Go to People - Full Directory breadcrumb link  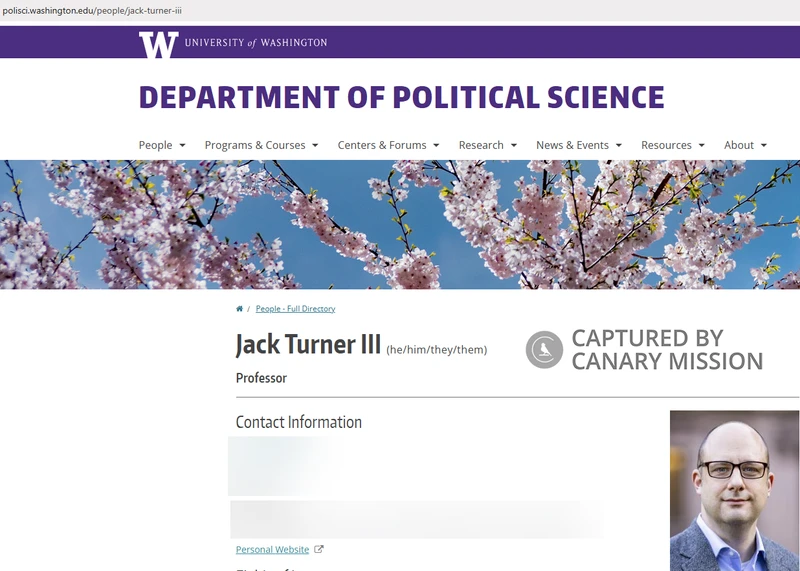(x=295, y=309)
